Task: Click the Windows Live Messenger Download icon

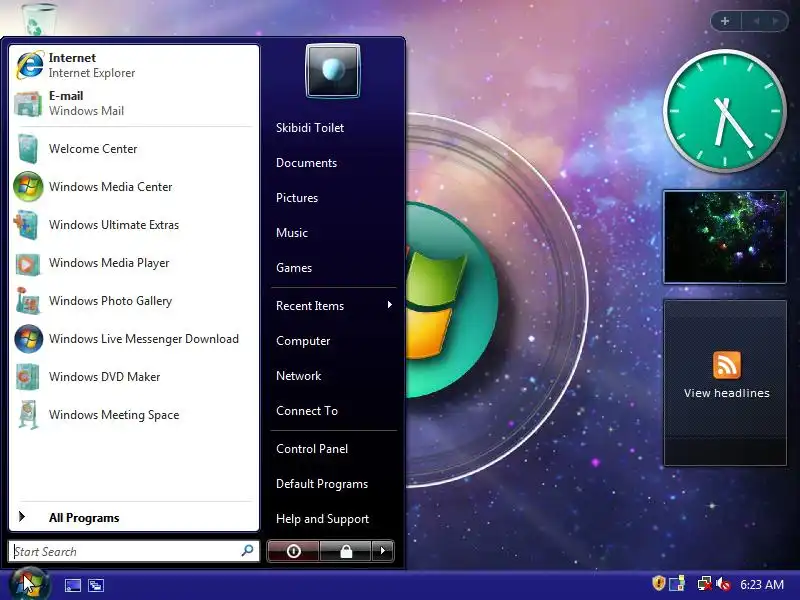Action: click(x=29, y=339)
